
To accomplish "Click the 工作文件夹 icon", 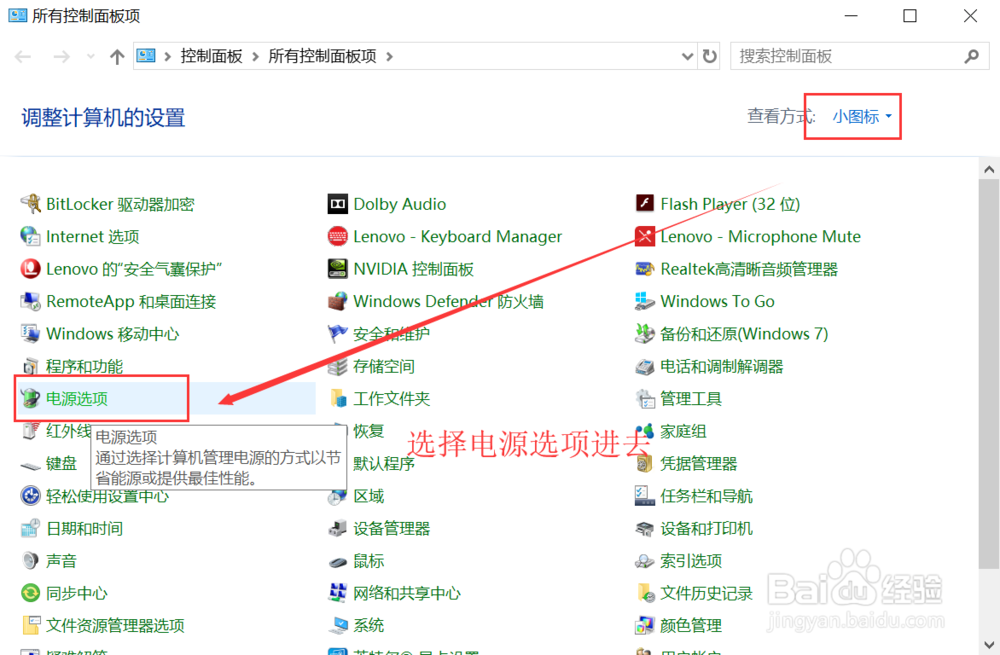I will click(337, 399).
